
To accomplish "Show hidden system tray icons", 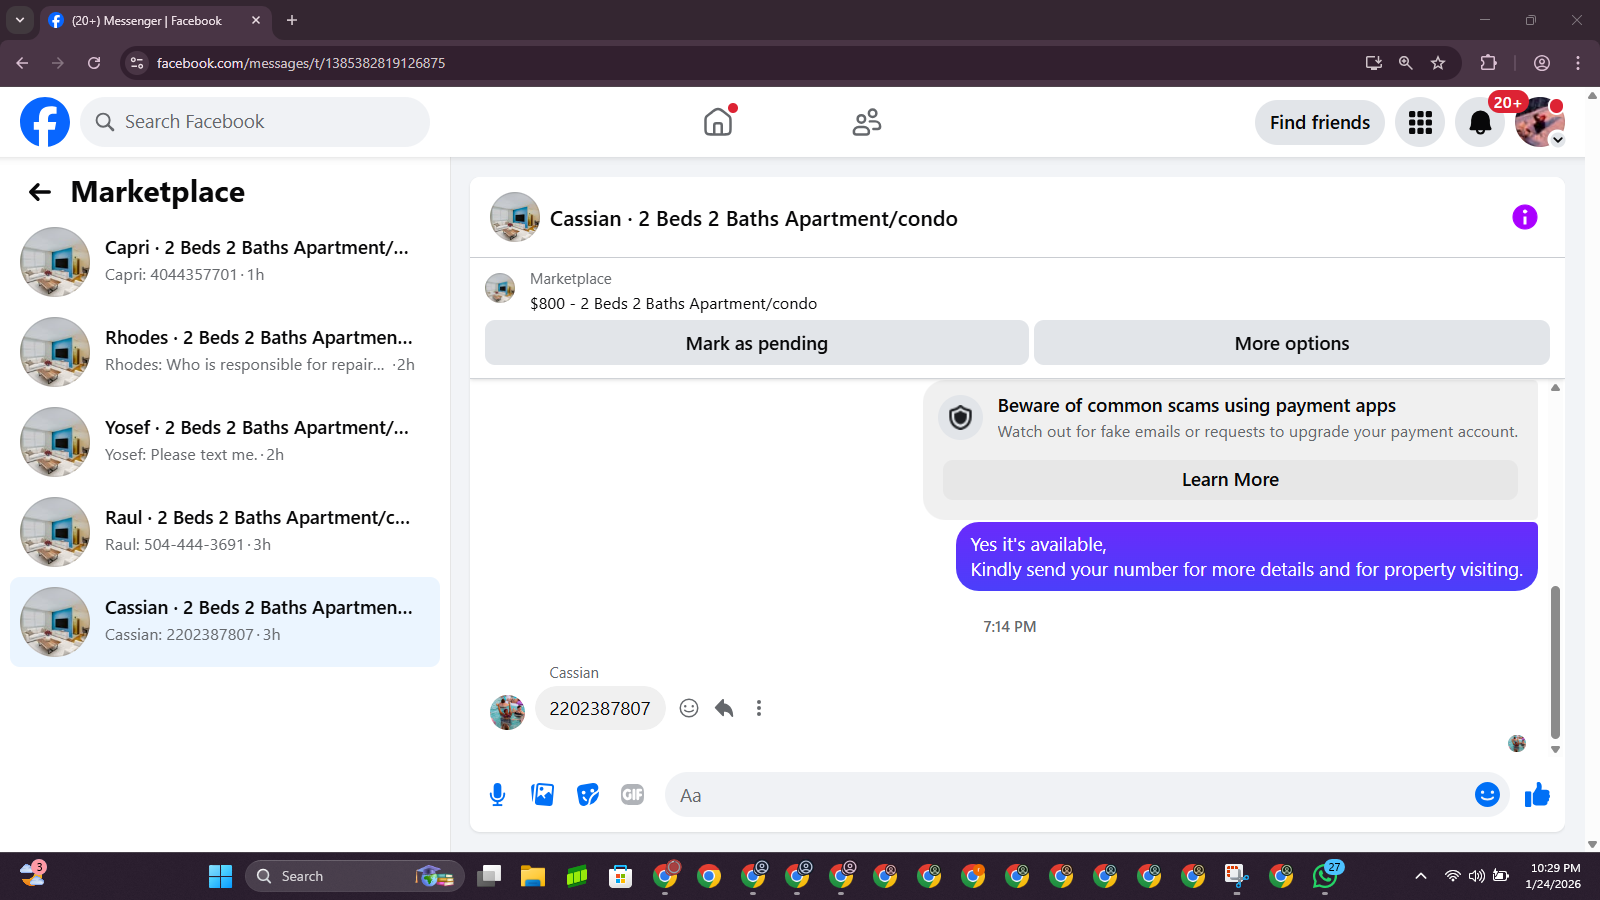I will click(x=1420, y=876).
